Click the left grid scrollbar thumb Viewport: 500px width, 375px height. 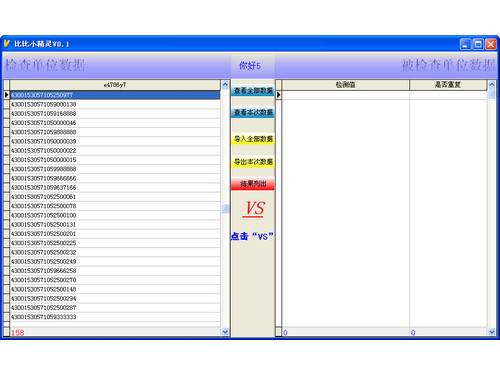[x=225, y=209]
